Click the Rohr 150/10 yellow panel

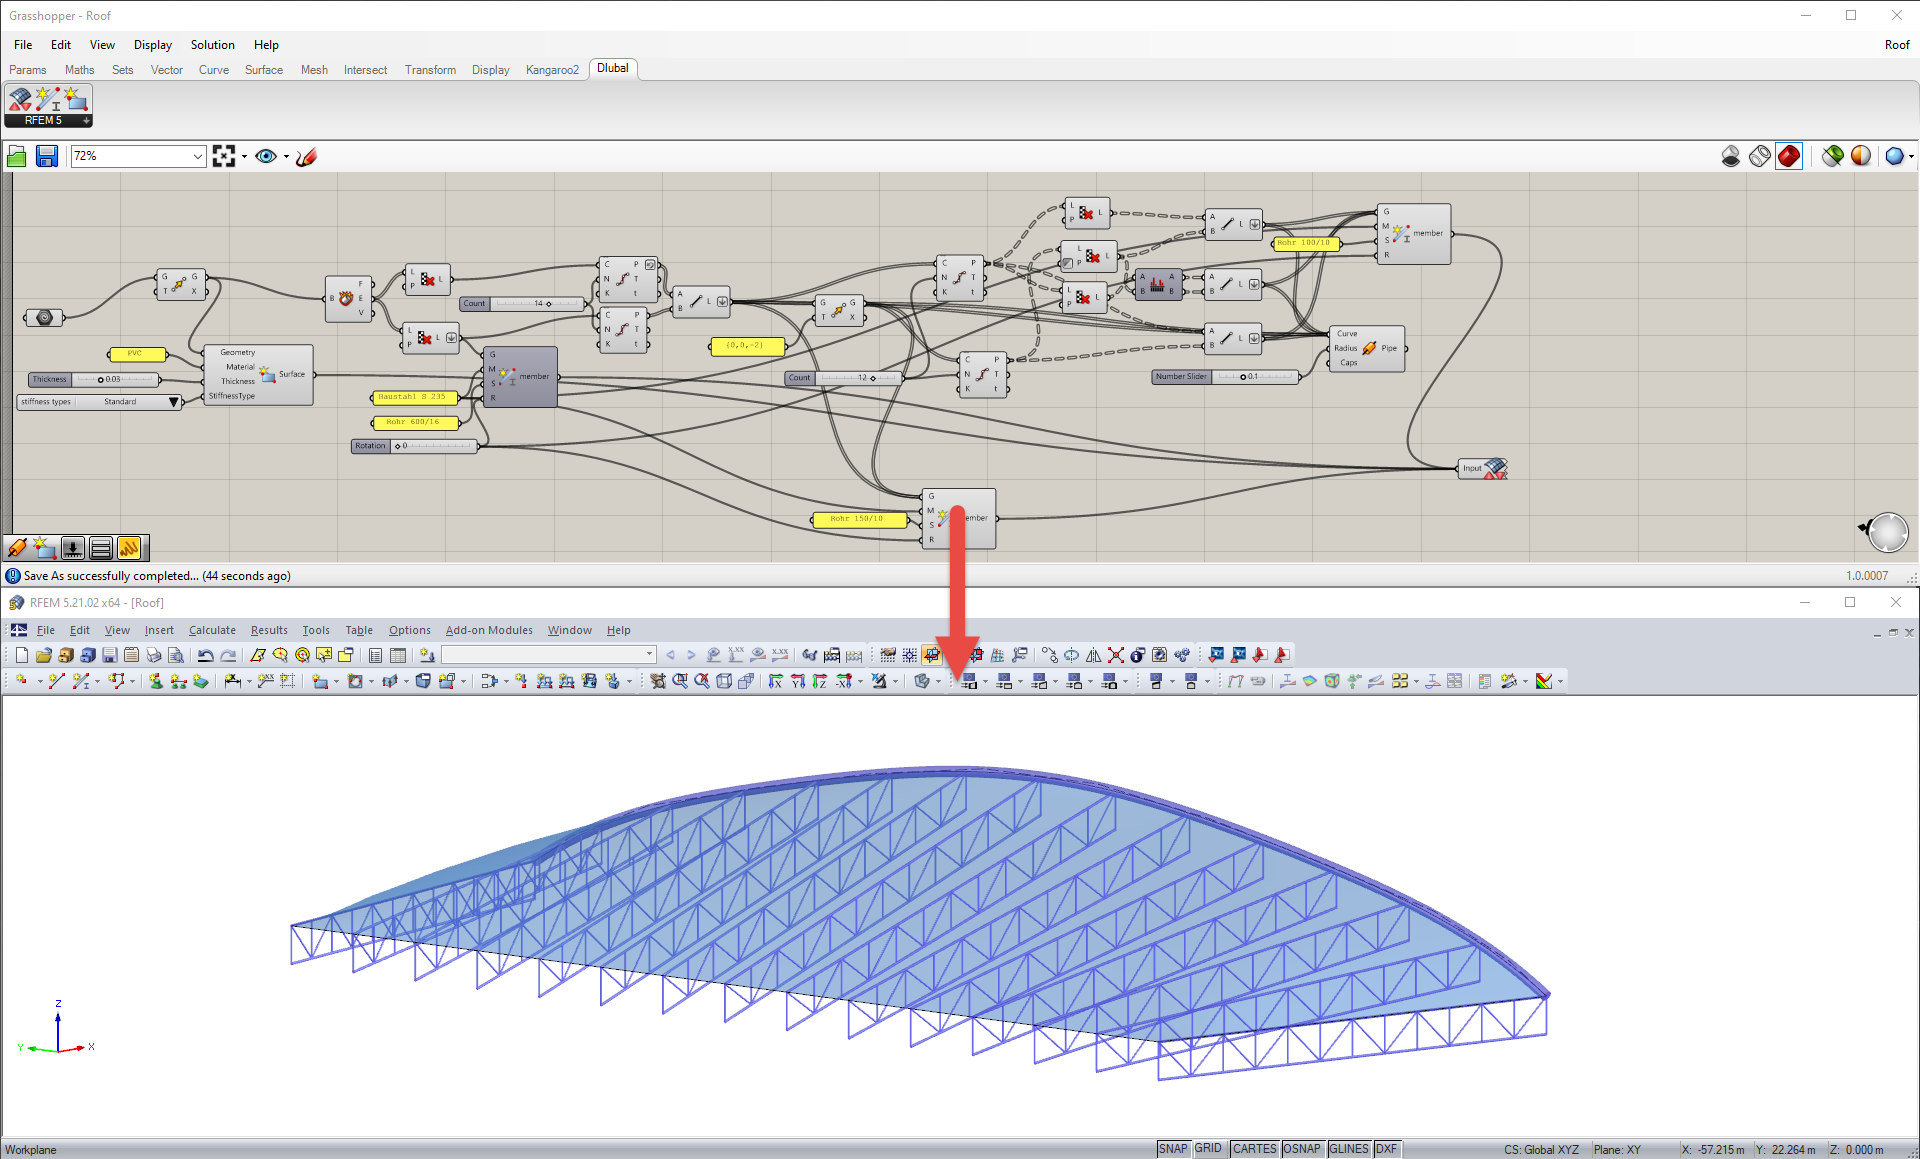point(860,519)
